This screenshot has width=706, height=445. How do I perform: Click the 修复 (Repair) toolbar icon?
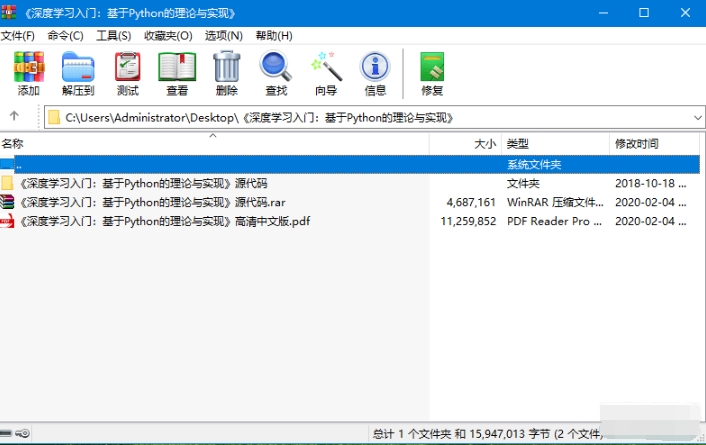pos(432,67)
